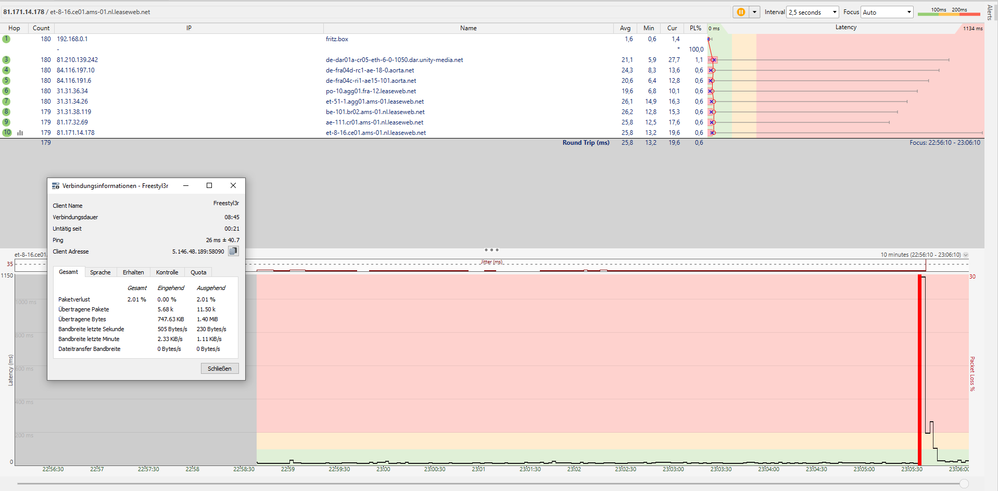Switch to the Quota tab
The image size is (998, 491).
pos(199,273)
